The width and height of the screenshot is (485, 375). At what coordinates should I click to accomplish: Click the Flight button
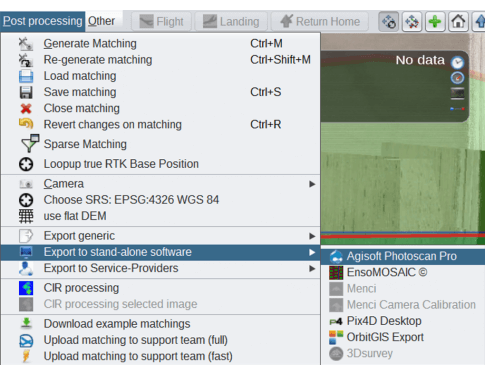[x=162, y=22]
